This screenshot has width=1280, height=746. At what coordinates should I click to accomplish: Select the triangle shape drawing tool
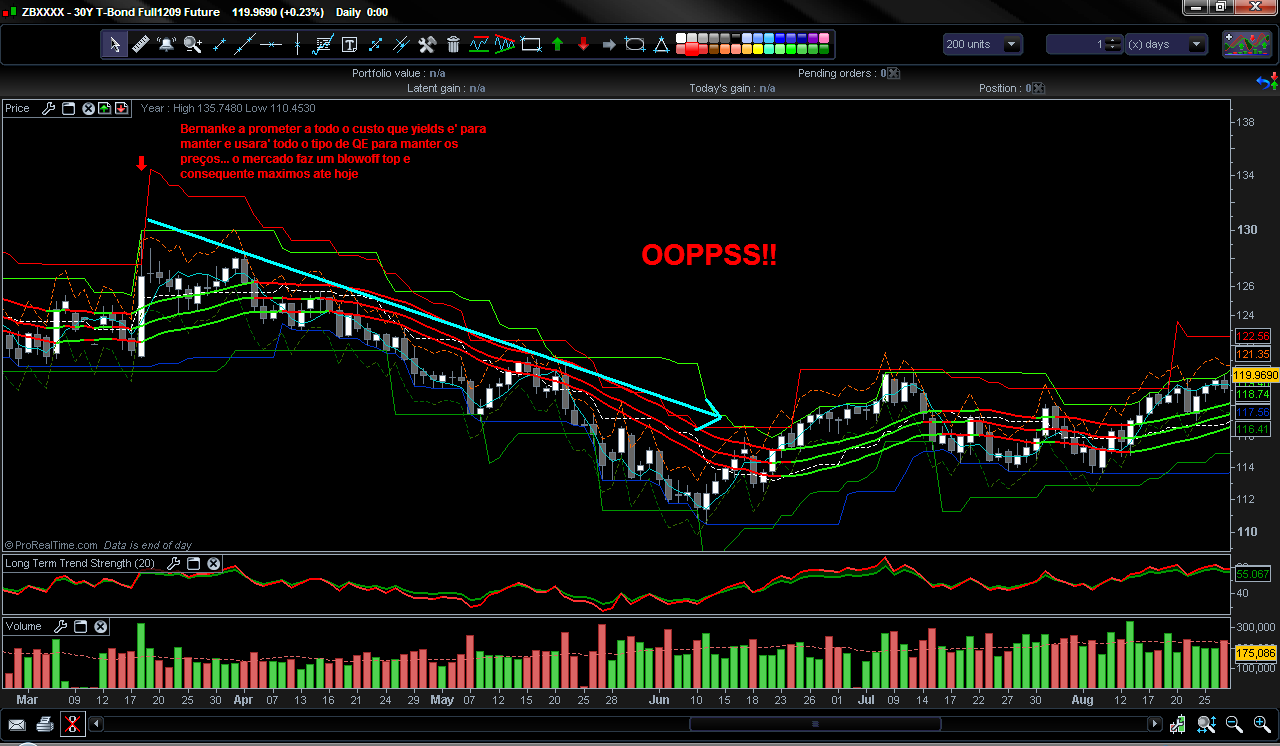click(661, 44)
